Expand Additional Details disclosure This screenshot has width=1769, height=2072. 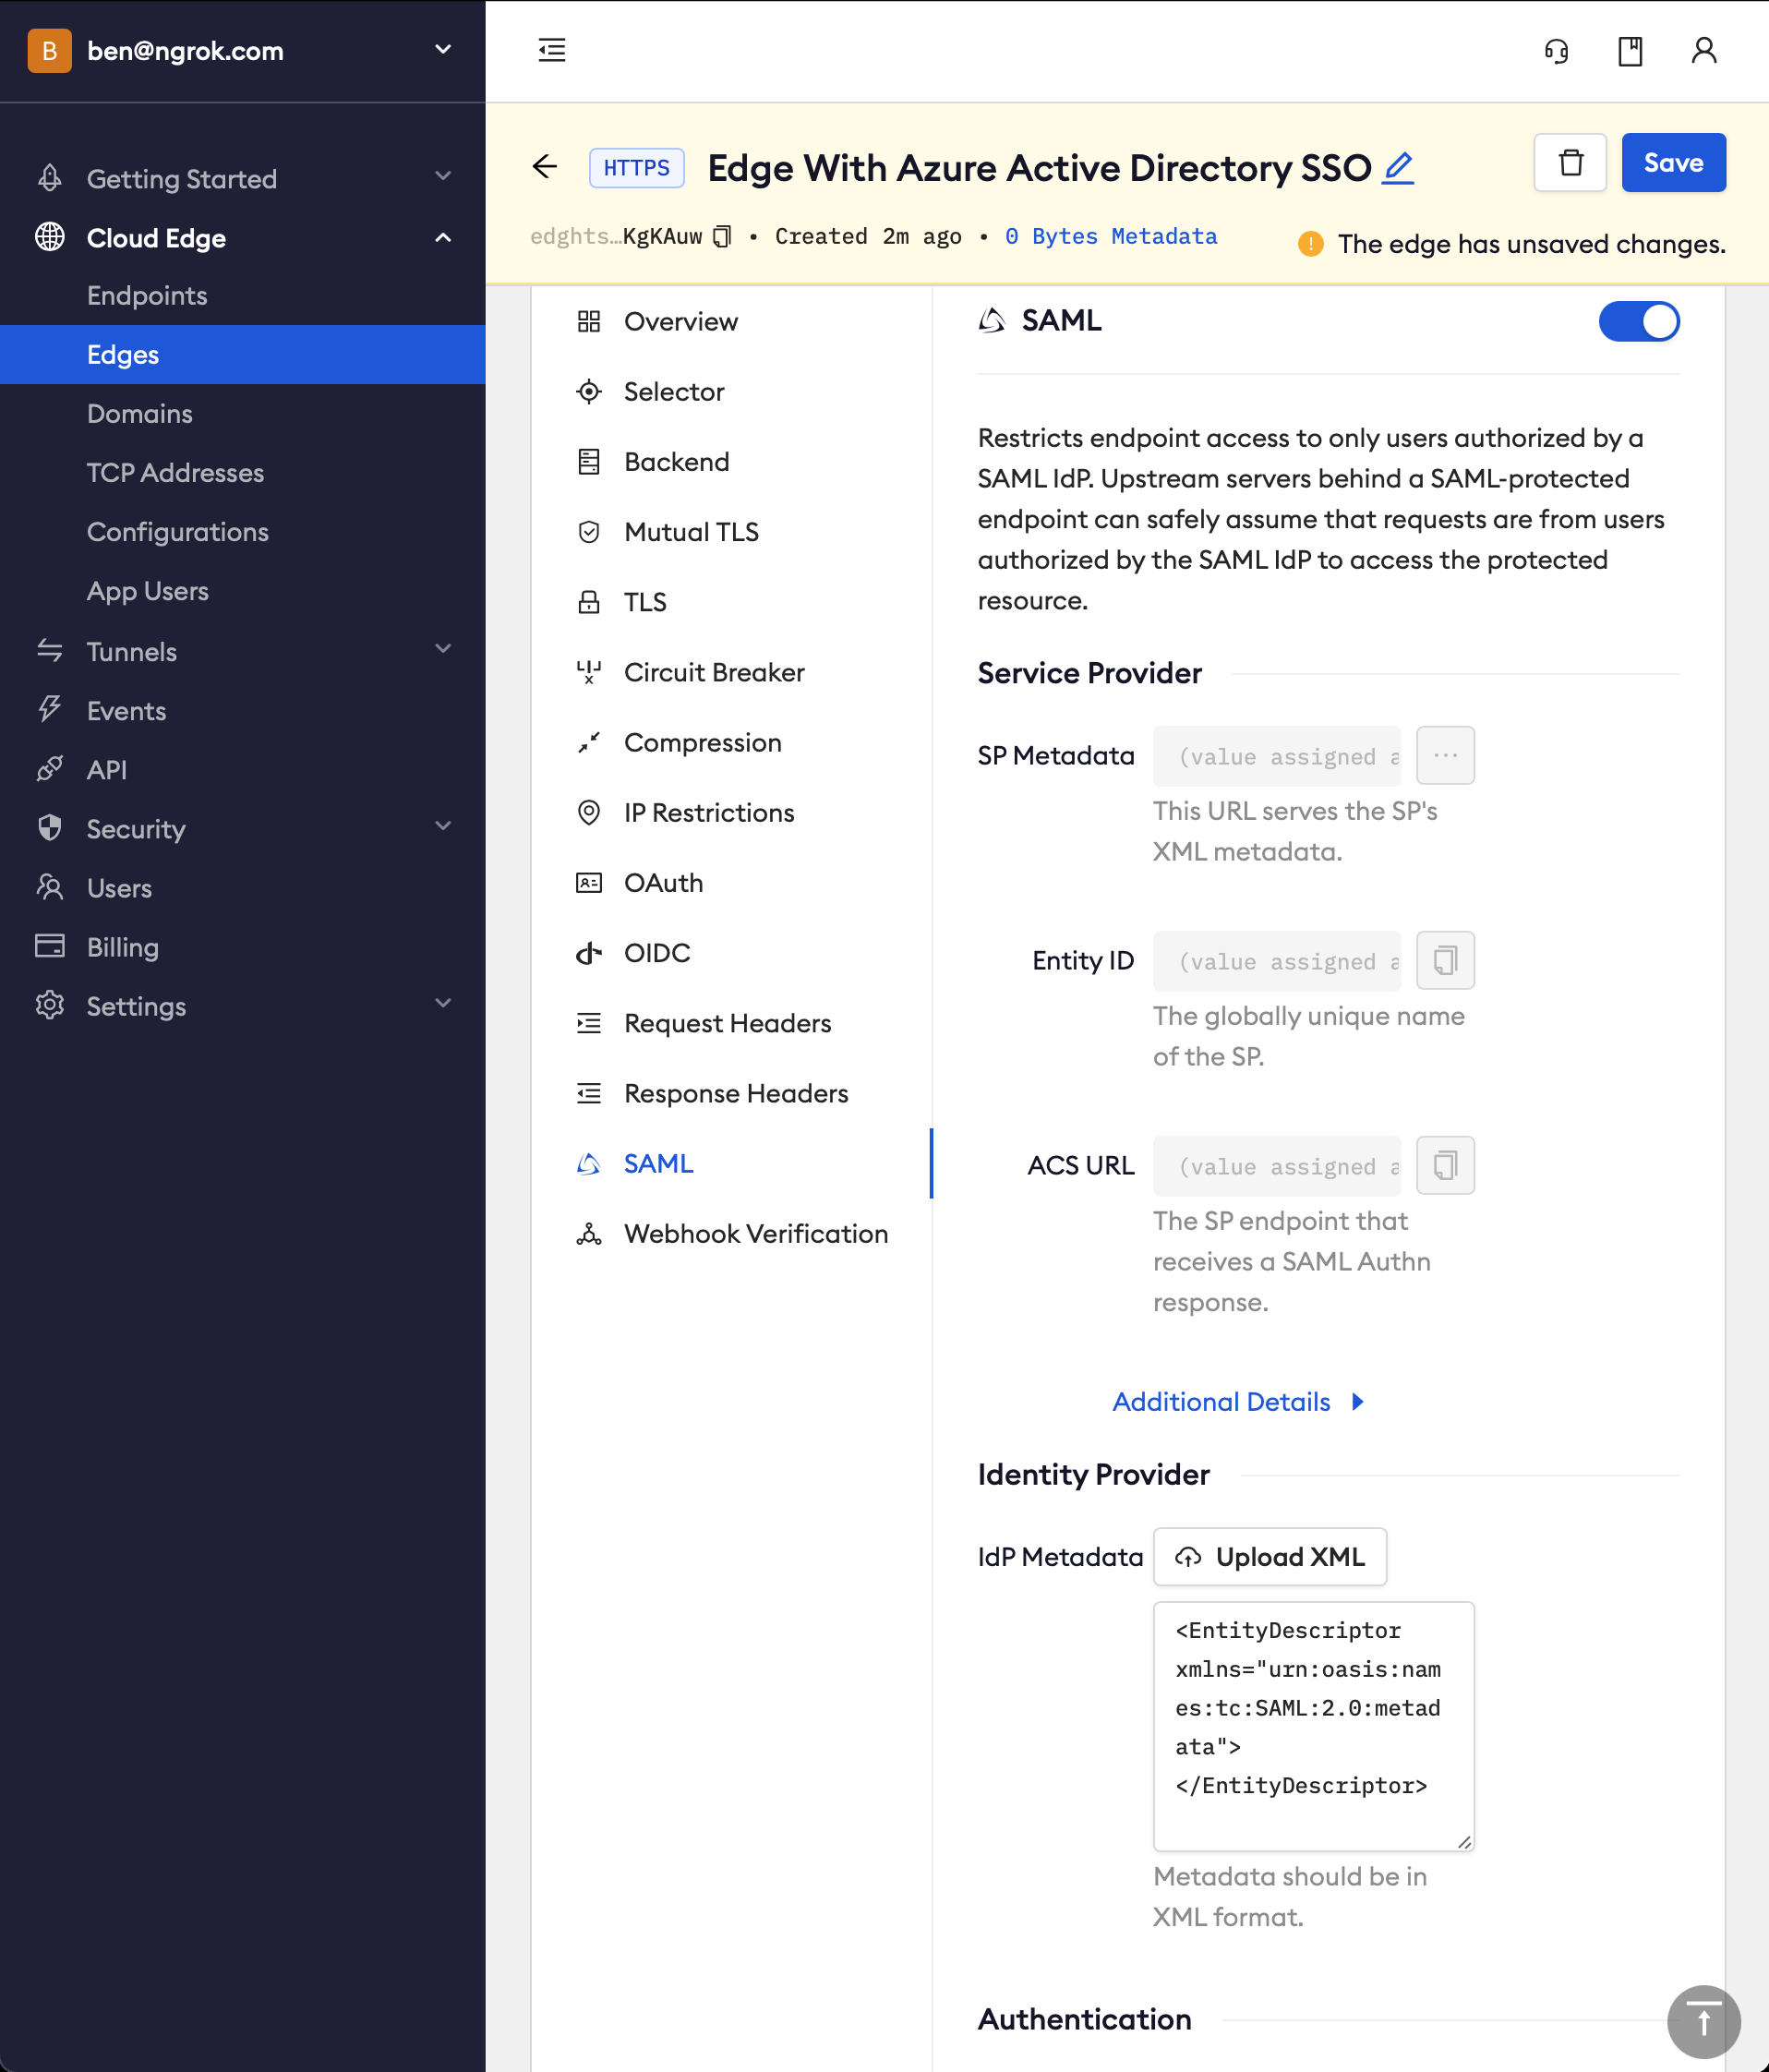point(1238,1401)
